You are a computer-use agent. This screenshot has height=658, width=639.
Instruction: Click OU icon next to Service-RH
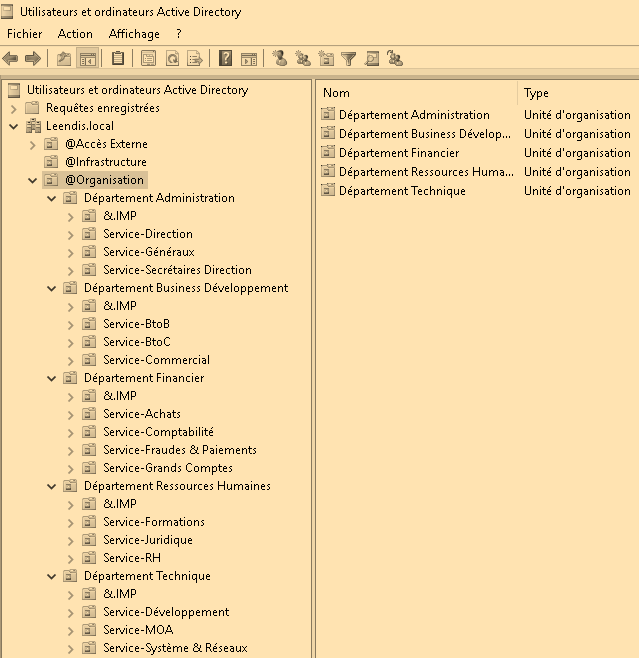89,558
